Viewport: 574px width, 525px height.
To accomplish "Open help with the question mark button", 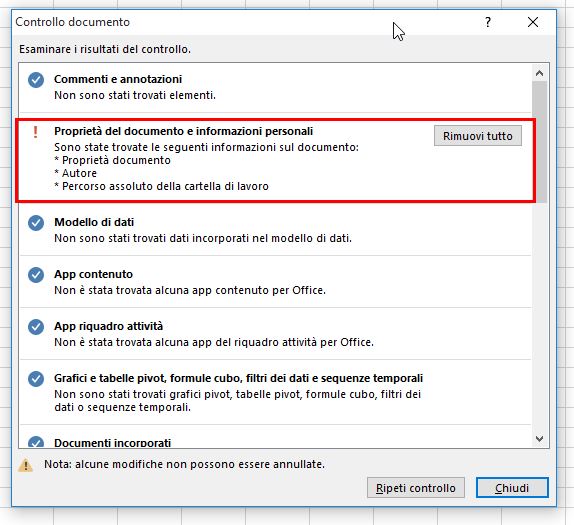I will [x=488, y=22].
